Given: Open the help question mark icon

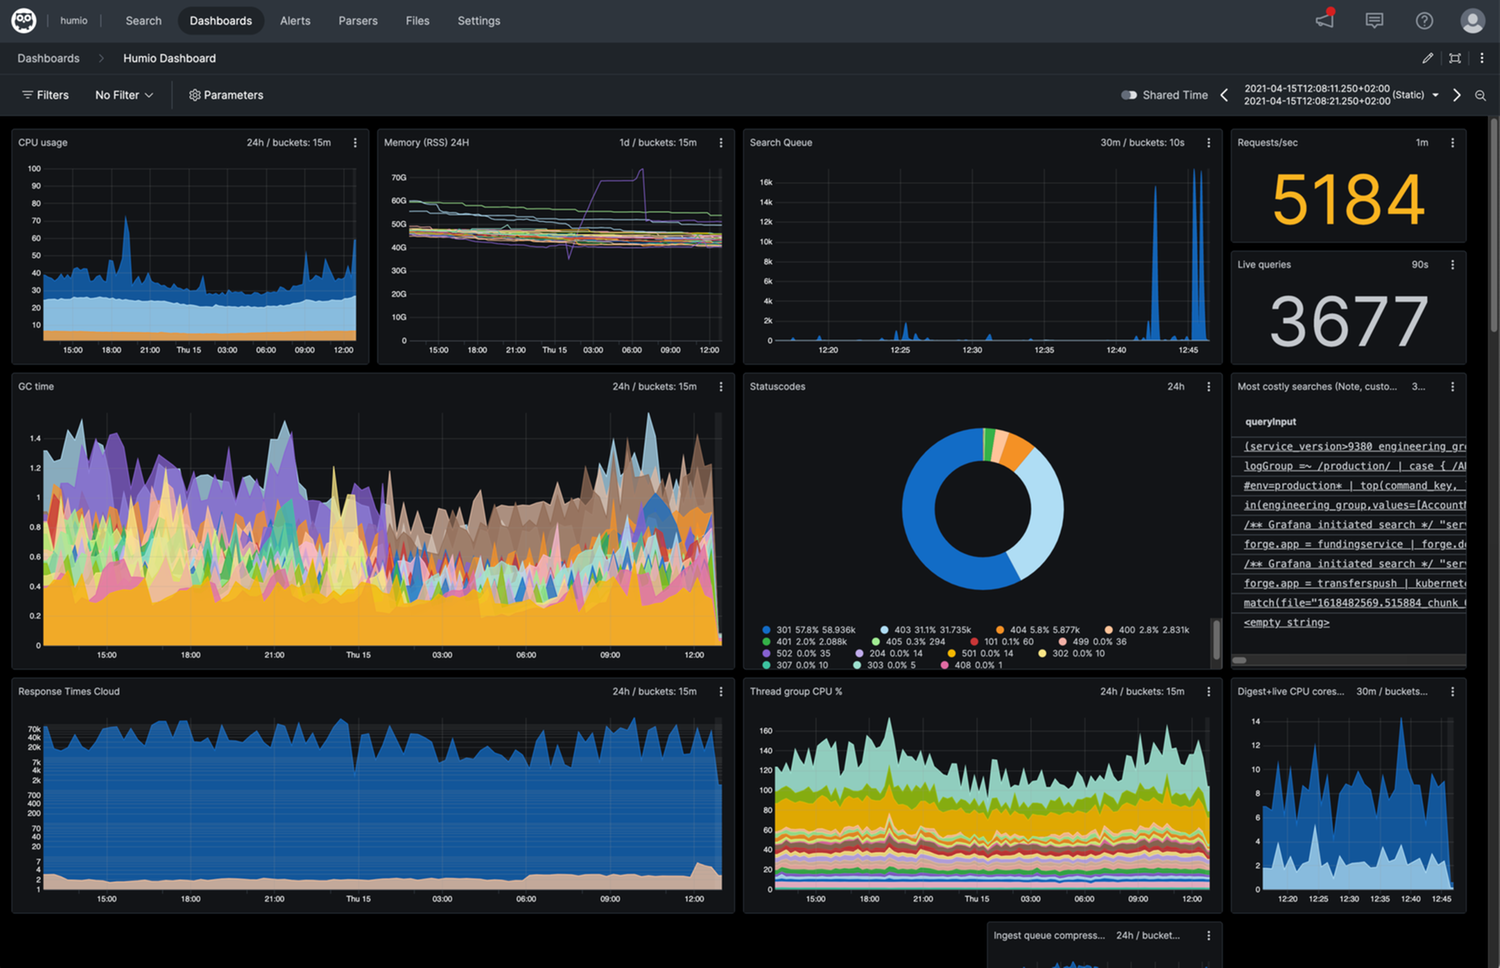Looking at the screenshot, I should click(x=1424, y=20).
